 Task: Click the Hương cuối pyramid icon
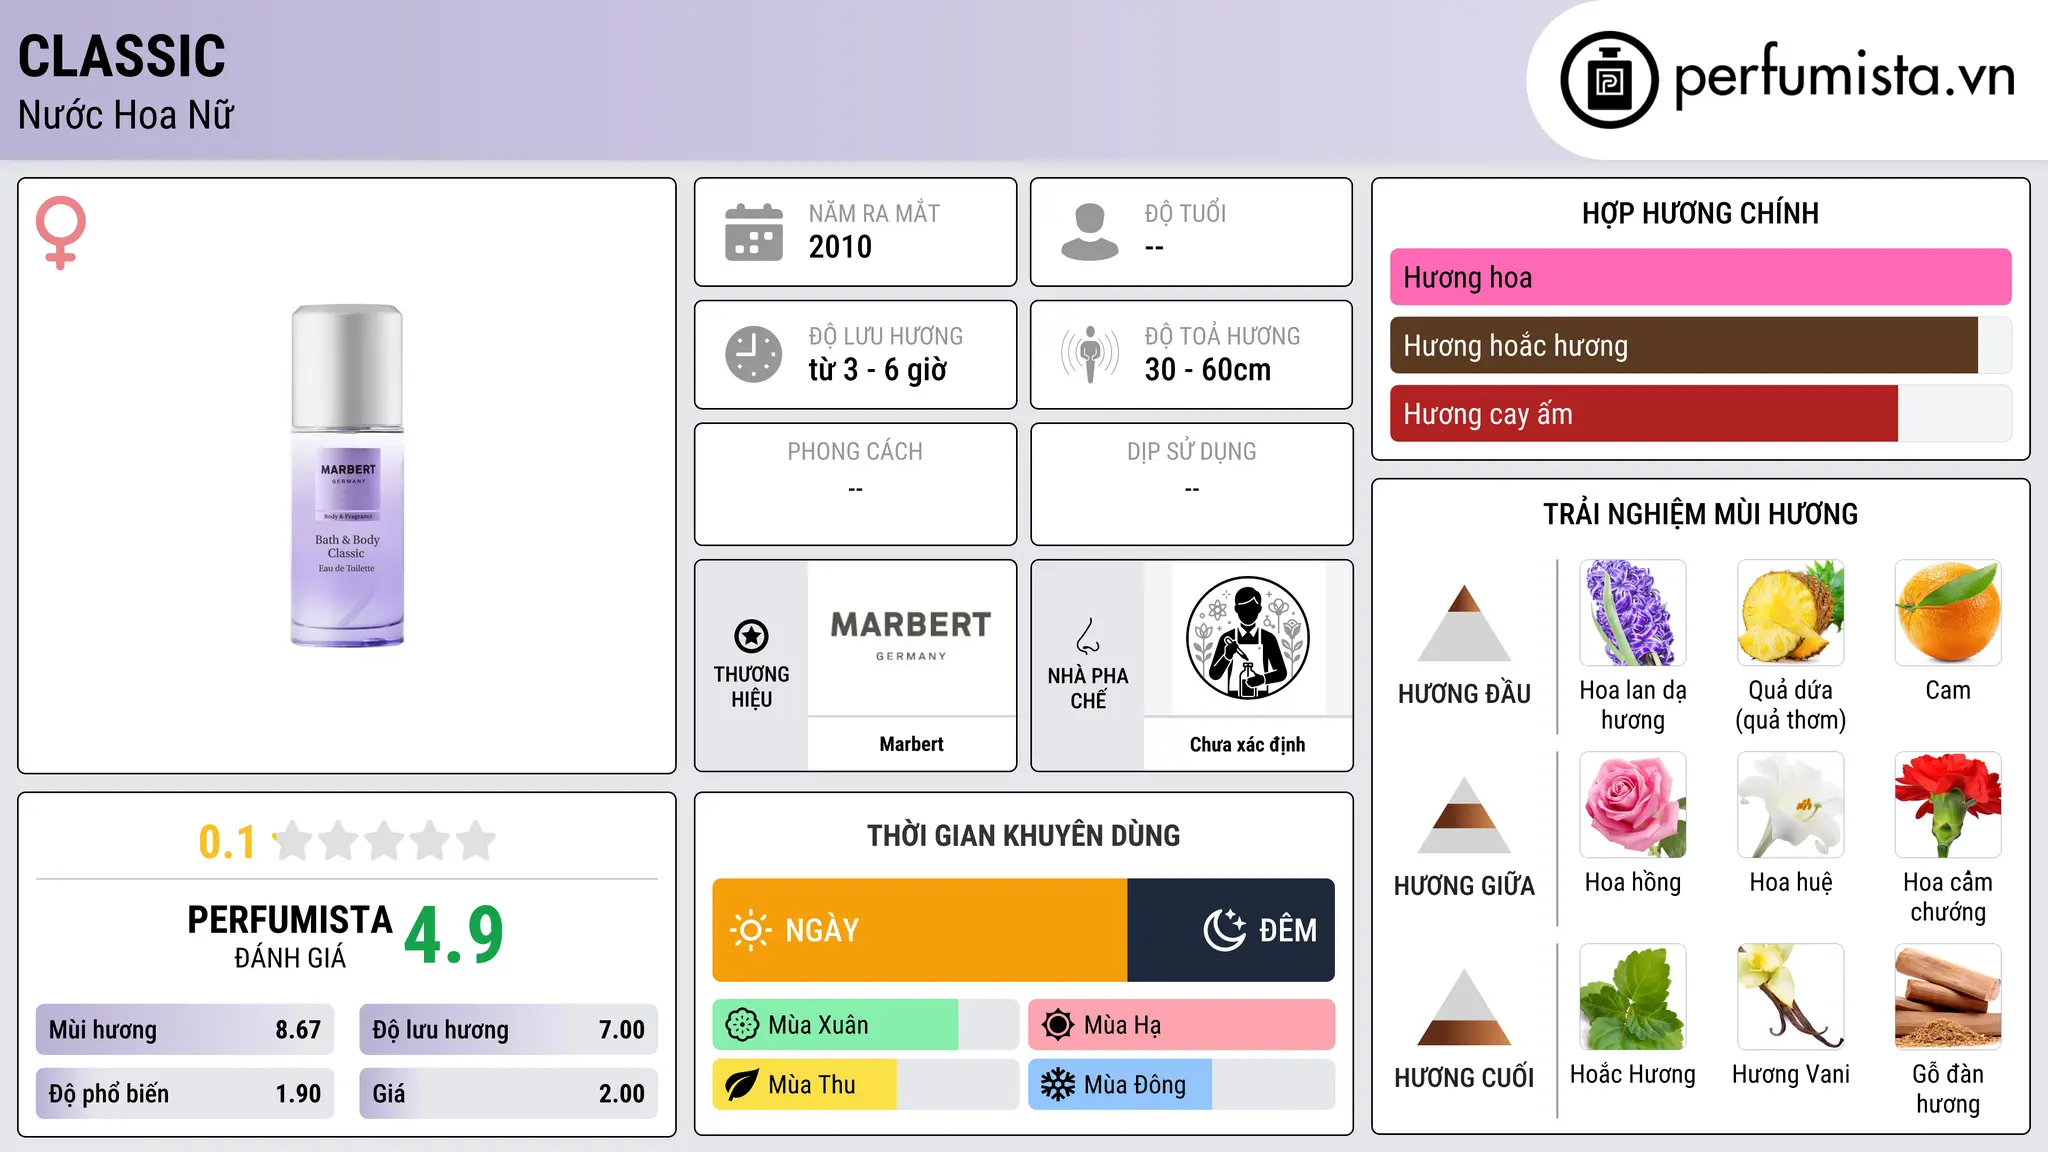pyautogui.click(x=1464, y=1007)
